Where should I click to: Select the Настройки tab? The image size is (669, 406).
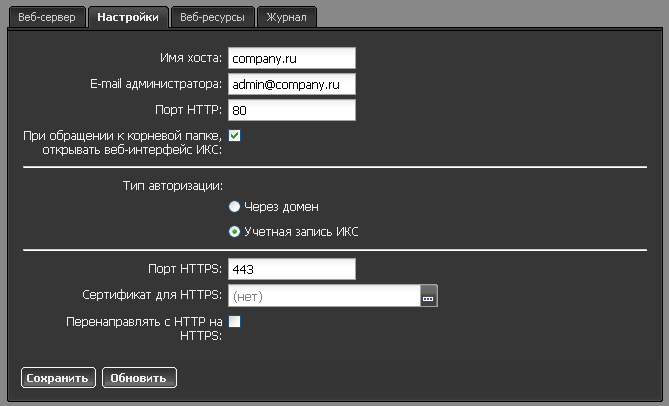click(x=127, y=17)
